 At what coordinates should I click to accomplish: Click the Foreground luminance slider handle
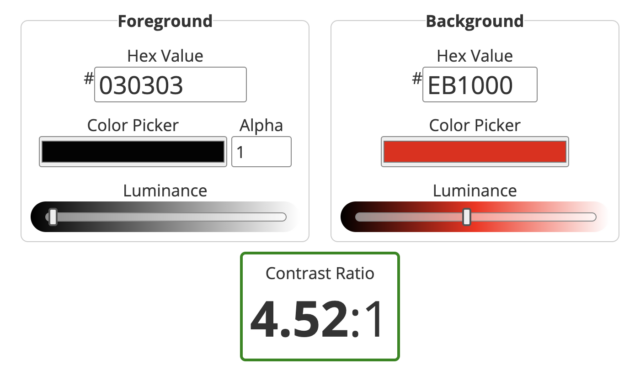click(x=53, y=217)
